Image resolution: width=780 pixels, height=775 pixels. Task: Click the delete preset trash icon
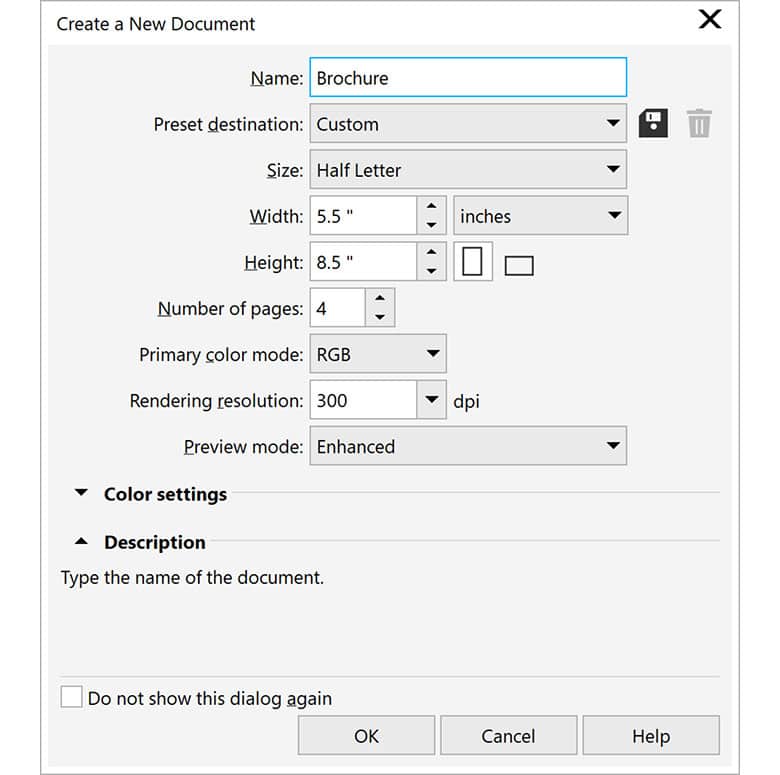pos(699,124)
